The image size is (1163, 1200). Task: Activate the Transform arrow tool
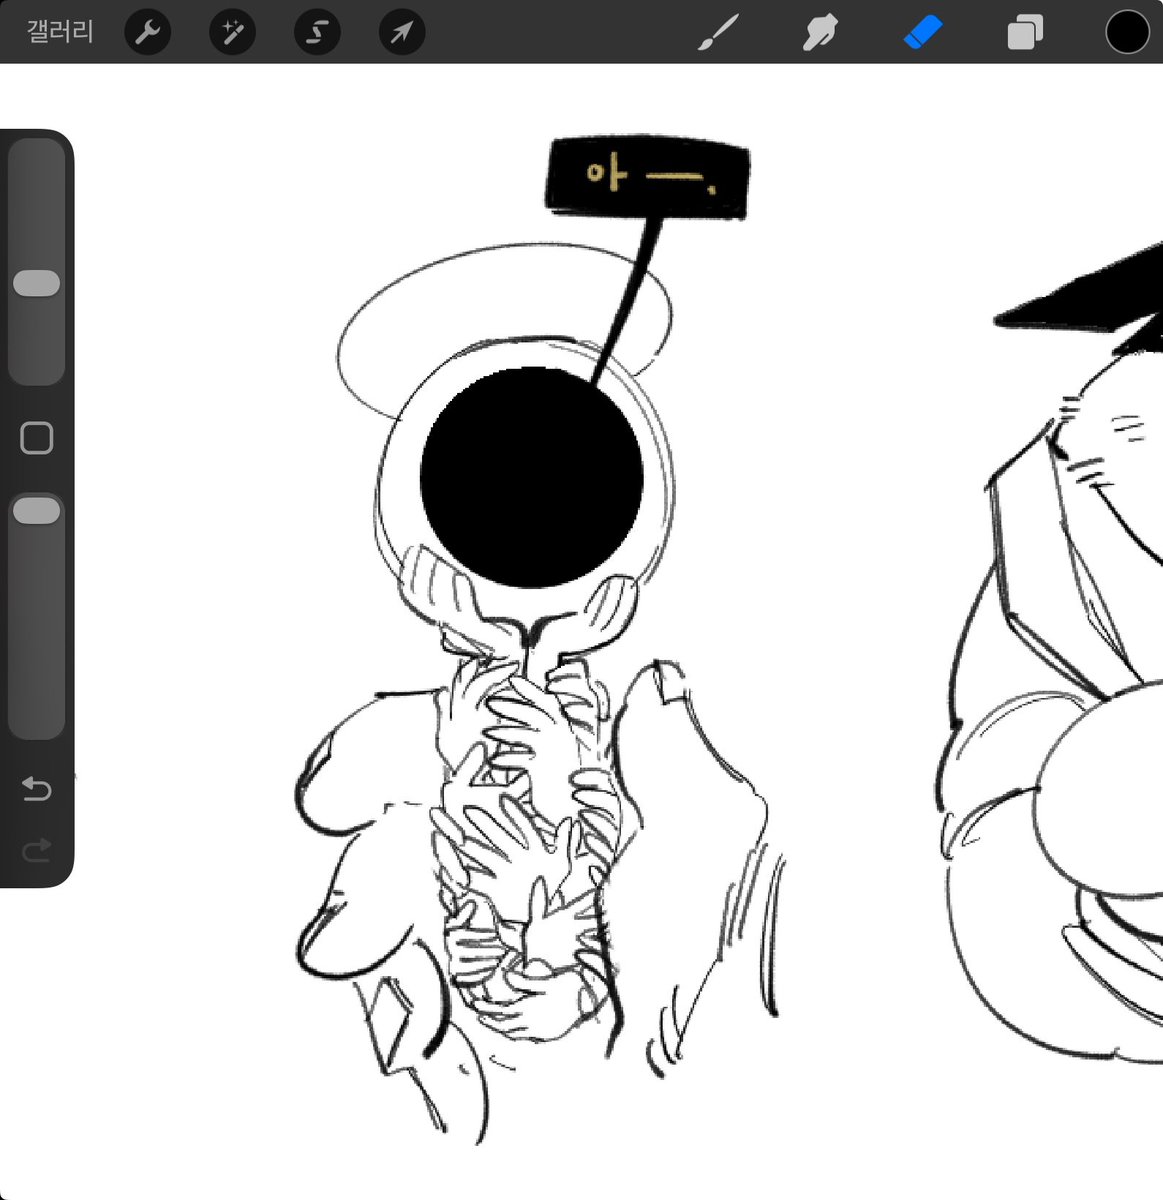tap(402, 33)
